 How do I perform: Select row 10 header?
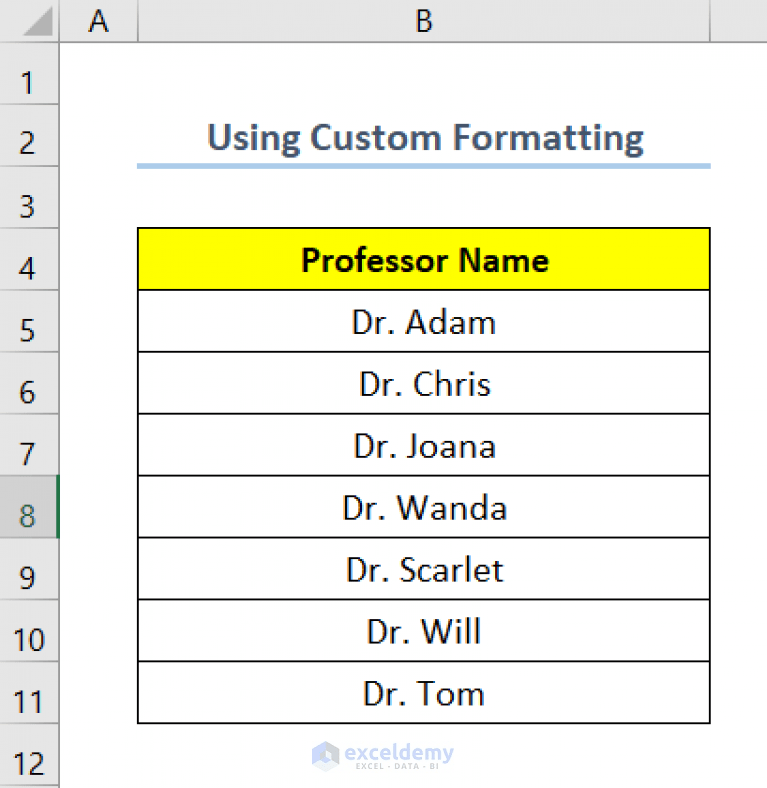[x=29, y=630]
